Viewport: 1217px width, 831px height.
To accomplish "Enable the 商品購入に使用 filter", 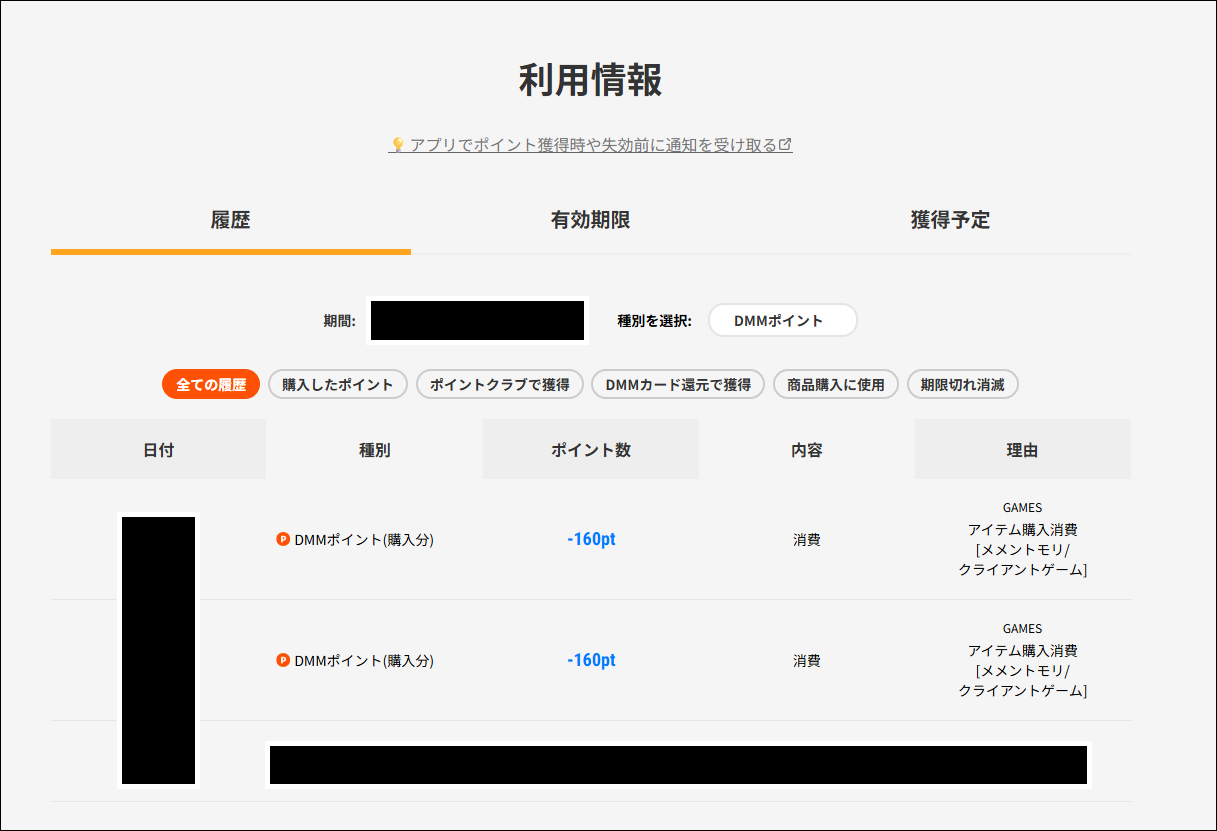I will tap(835, 384).
